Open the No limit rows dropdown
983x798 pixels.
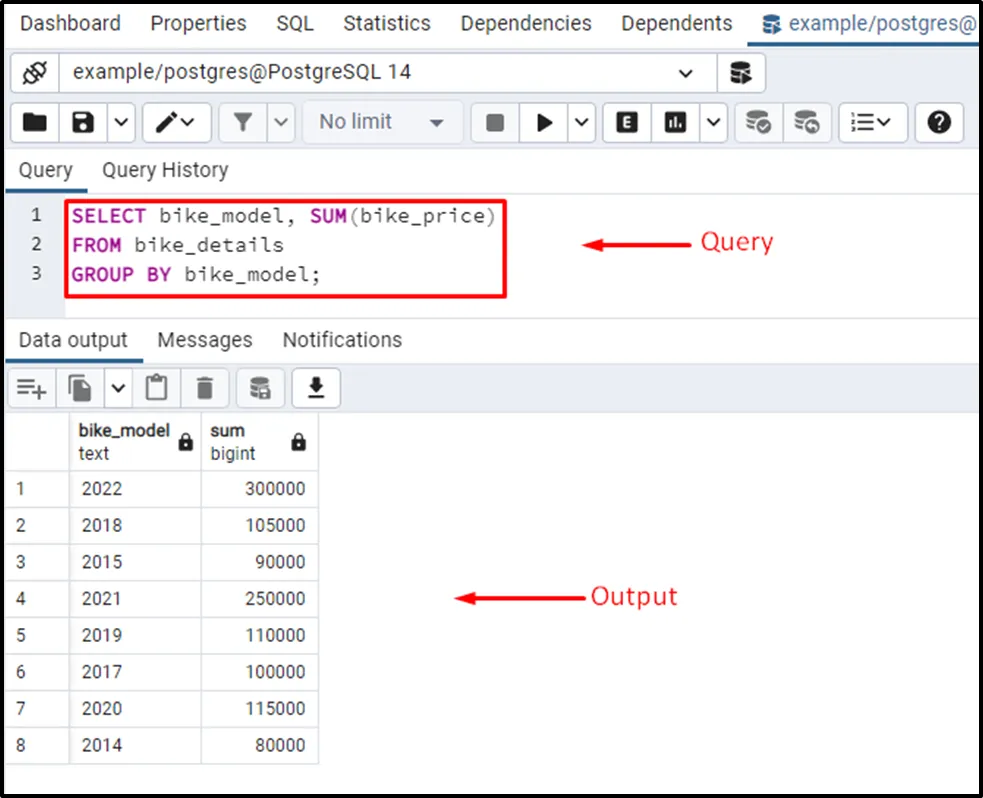tap(382, 122)
